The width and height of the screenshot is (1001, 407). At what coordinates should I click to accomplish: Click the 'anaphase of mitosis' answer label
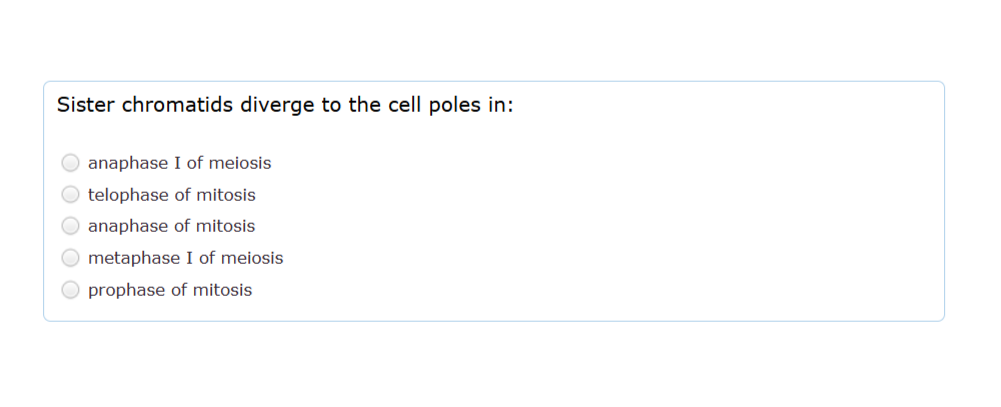tap(171, 226)
